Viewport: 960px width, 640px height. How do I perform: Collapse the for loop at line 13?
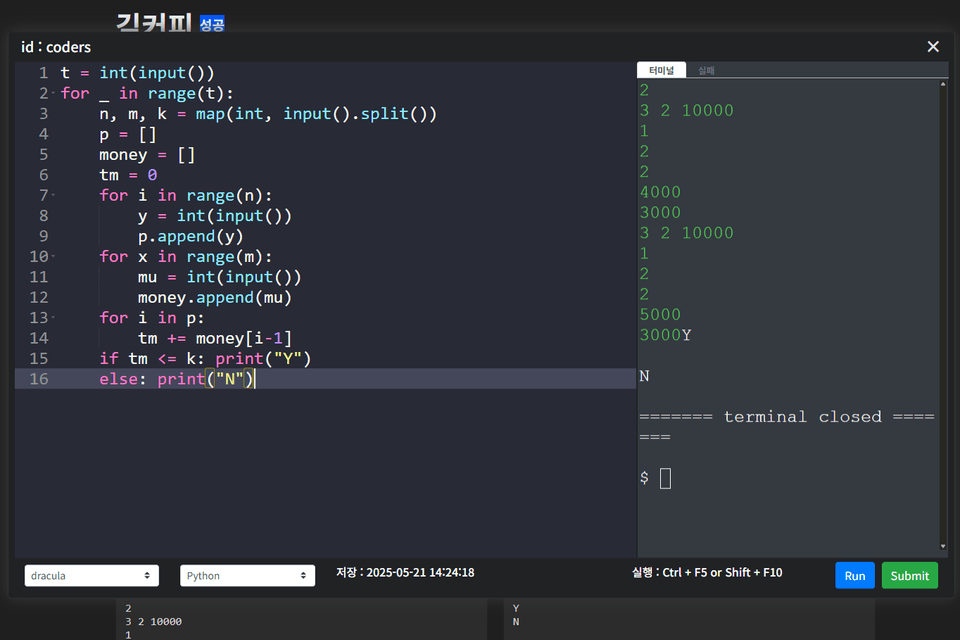53,318
